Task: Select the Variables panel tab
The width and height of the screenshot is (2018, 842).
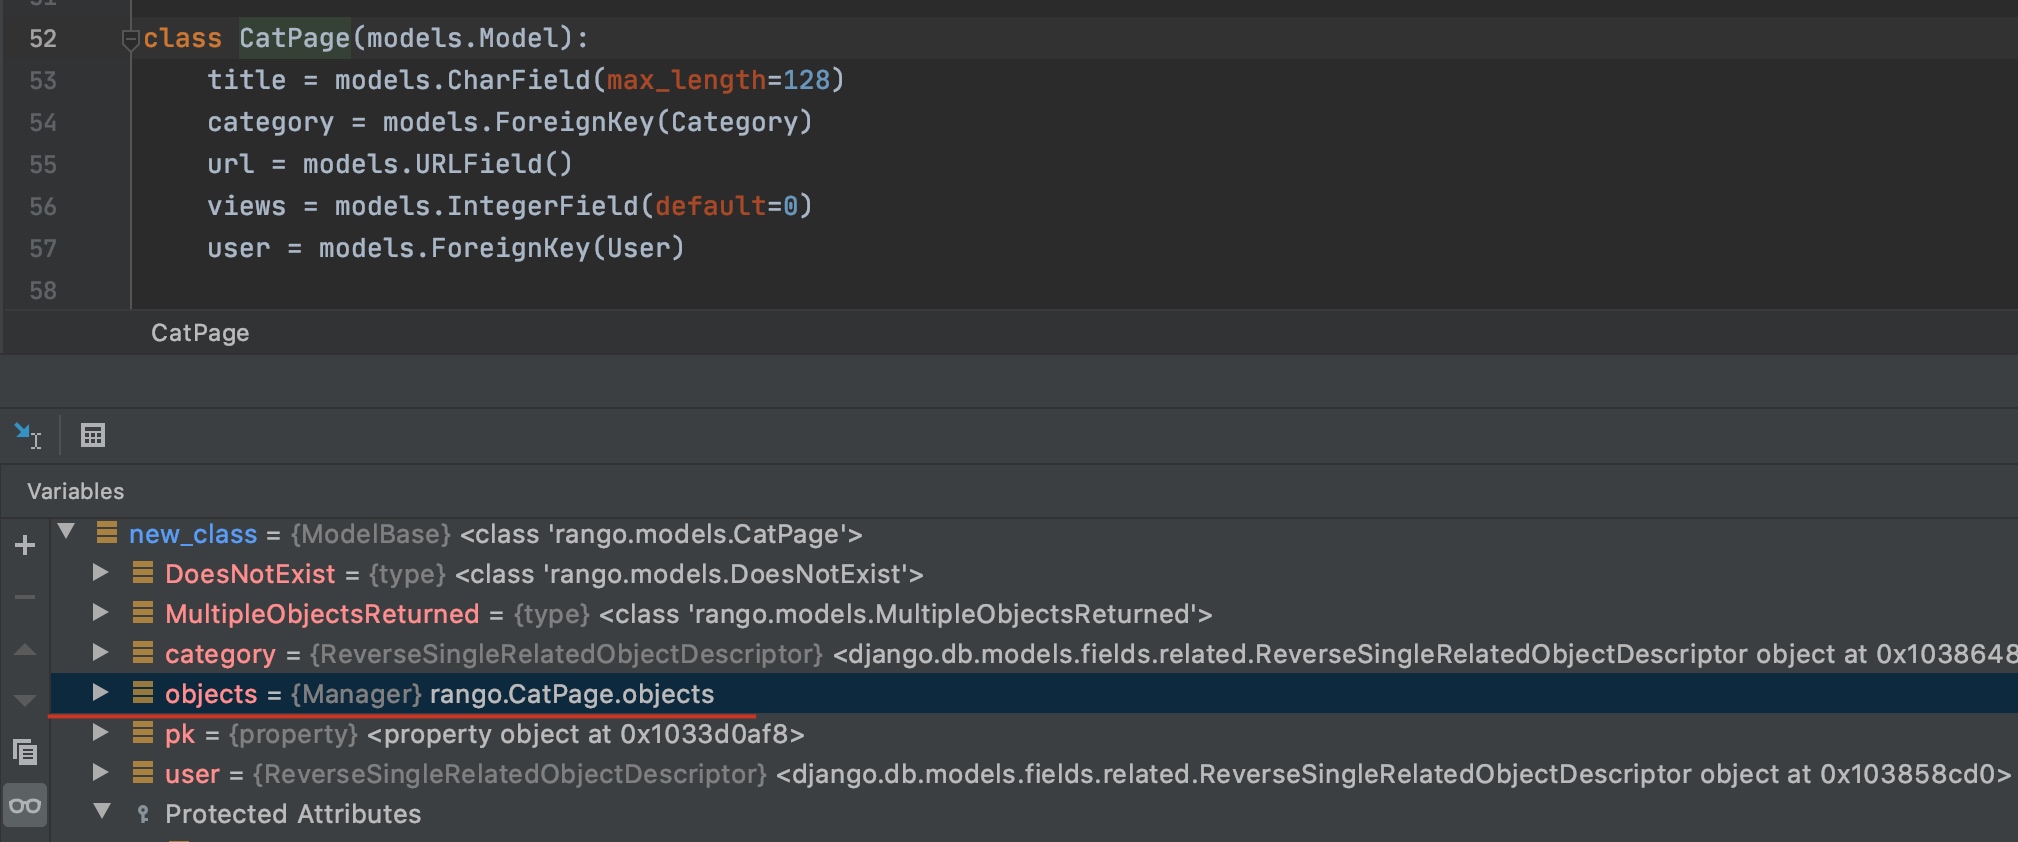Action: tap(76, 491)
